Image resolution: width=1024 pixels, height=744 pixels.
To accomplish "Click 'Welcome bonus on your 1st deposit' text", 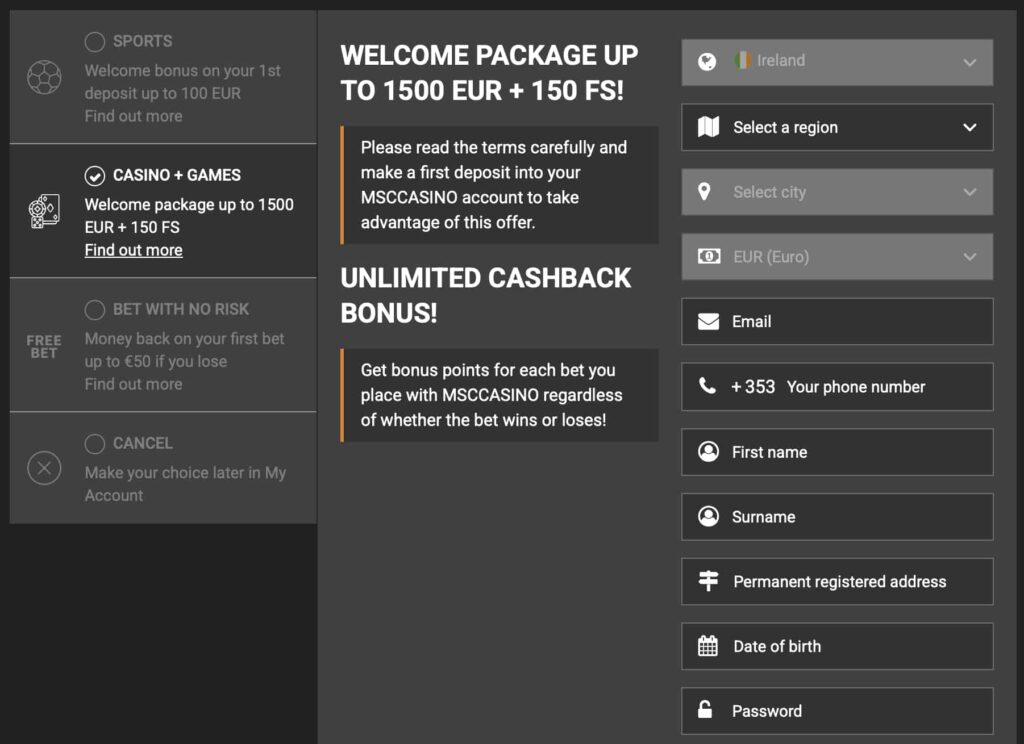I will click(182, 82).
